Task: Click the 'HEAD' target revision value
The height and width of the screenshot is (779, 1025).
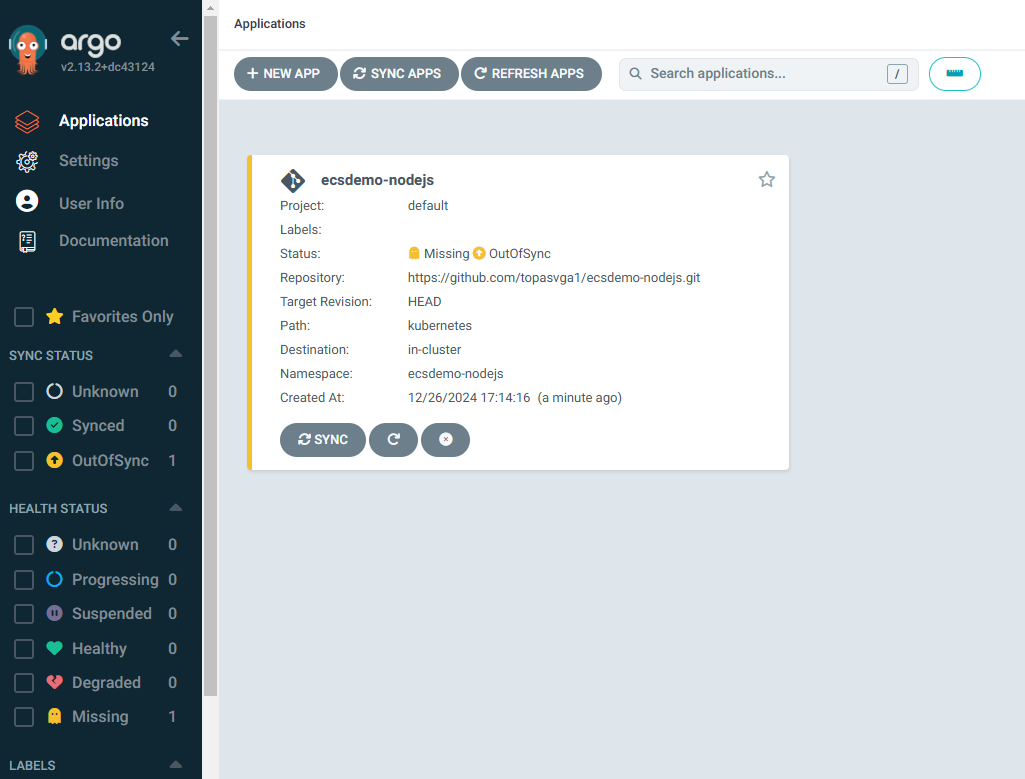Action: coord(425,301)
